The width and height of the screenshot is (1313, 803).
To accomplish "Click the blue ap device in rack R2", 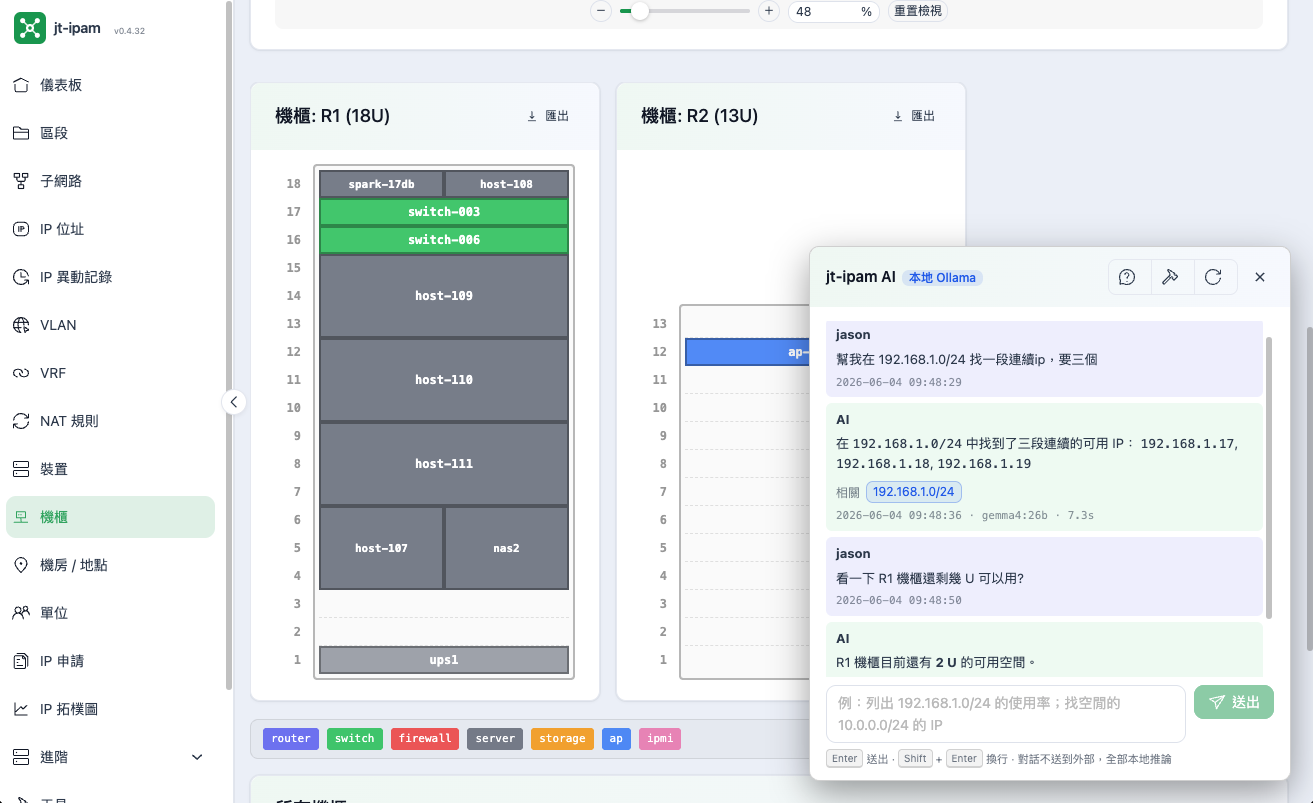I will coord(748,352).
